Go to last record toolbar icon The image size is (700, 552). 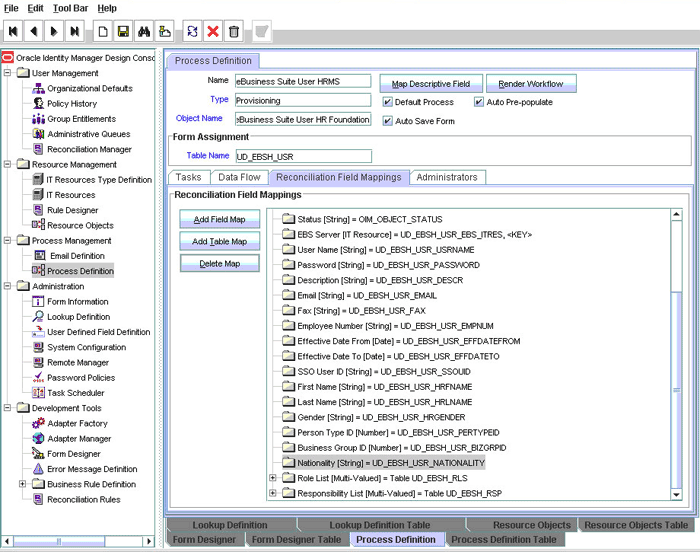click(x=75, y=31)
